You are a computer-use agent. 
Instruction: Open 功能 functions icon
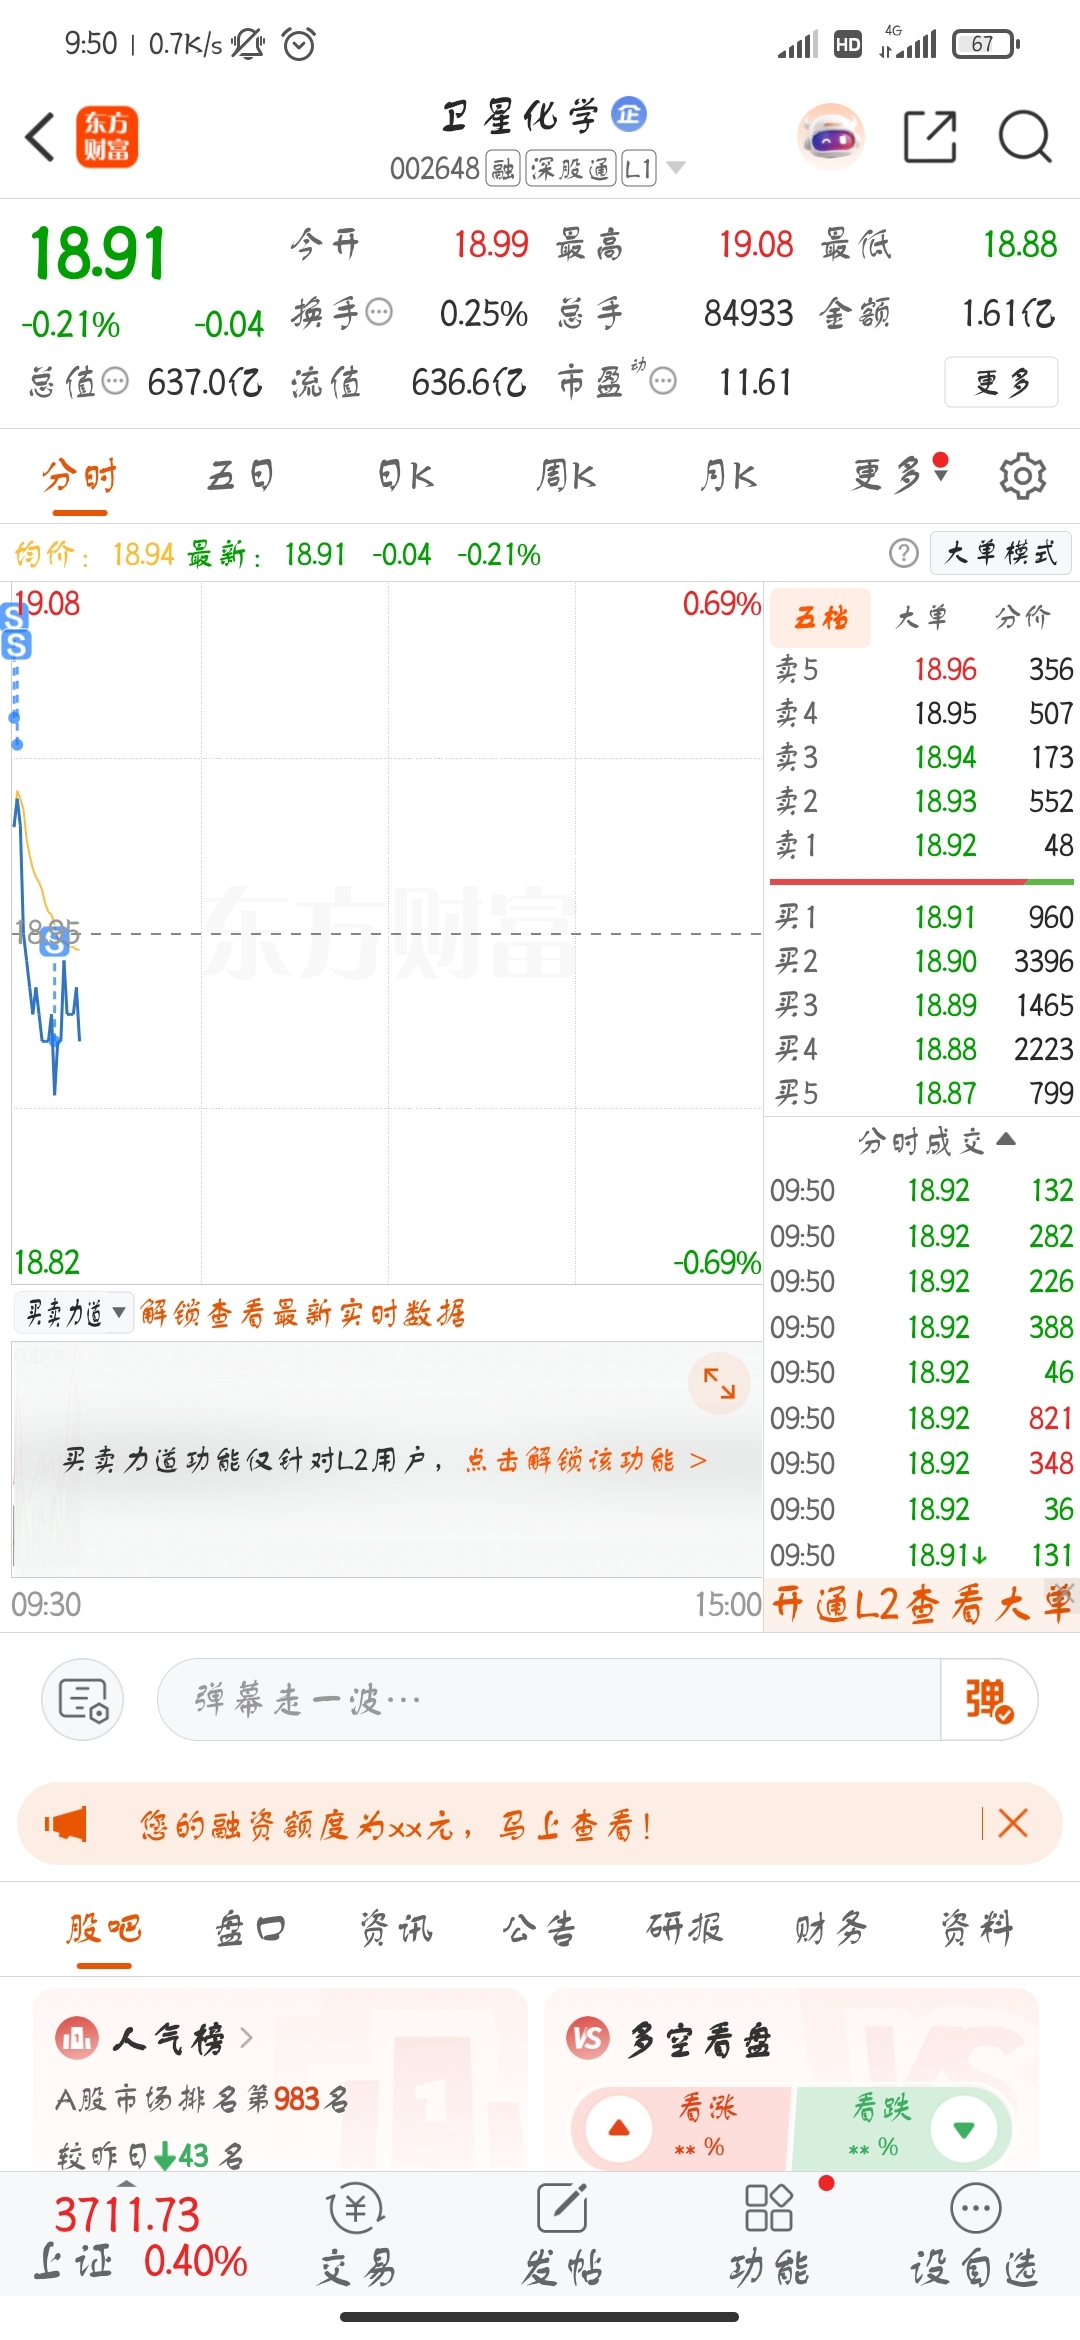point(769,2236)
